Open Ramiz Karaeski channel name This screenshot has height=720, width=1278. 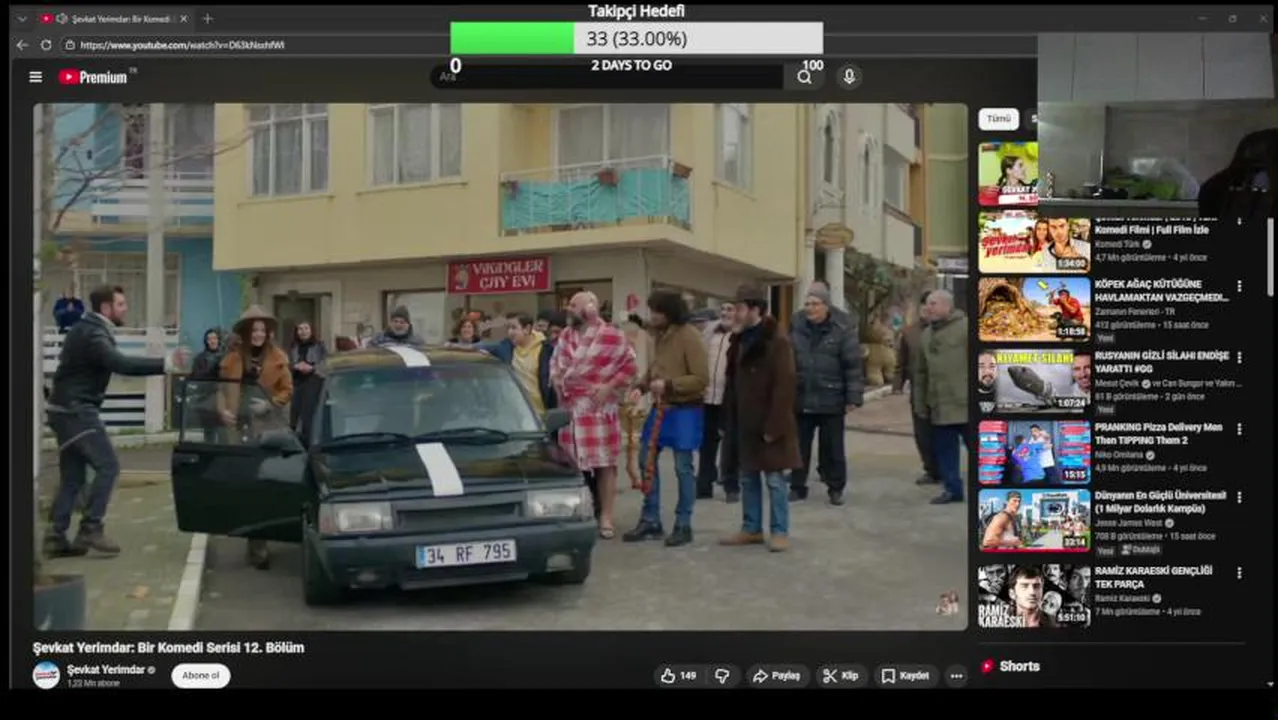[x=1123, y=599]
